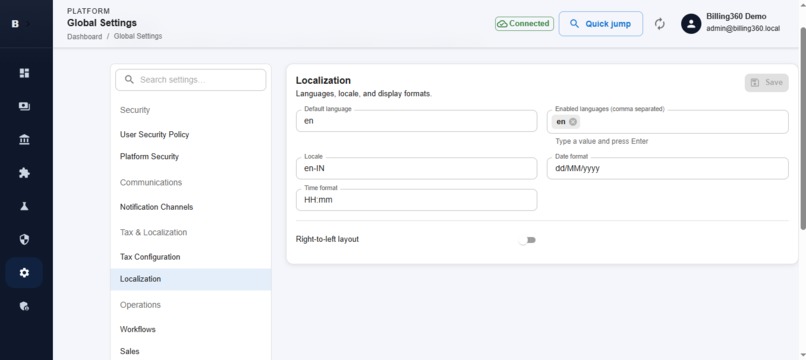The width and height of the screenshot is (806, 360).
Task: Open the dashboard grid icon in sidebar
Action: (24, 73)
